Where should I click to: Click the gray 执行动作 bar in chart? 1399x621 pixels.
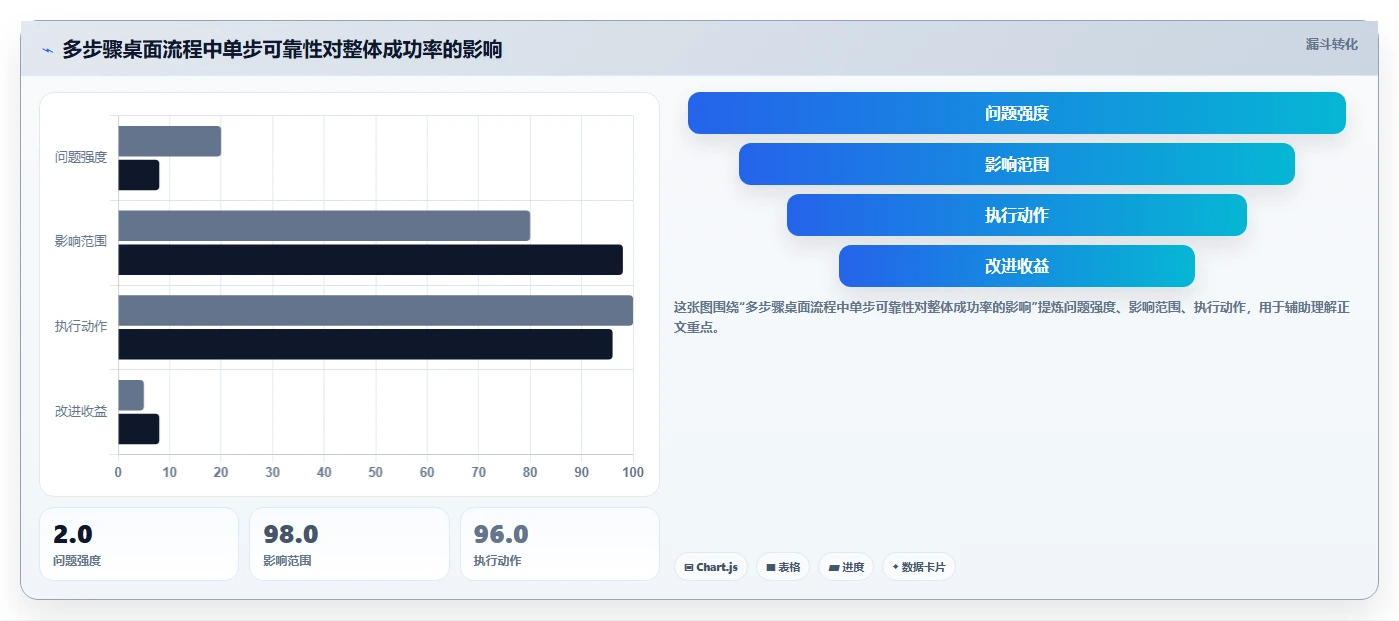pos(376,310)
